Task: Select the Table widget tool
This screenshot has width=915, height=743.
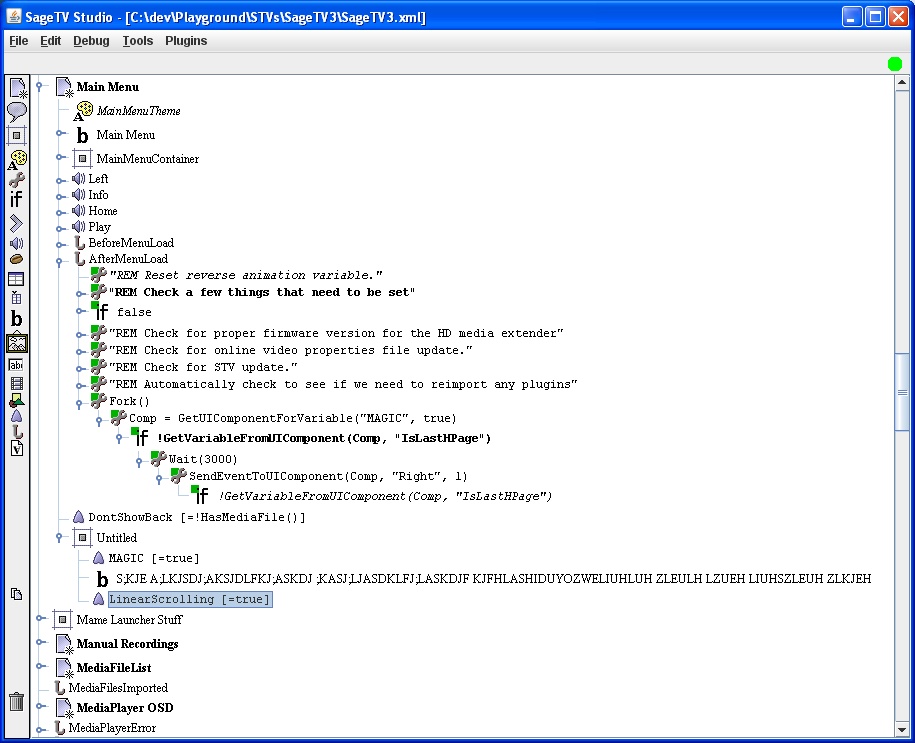Action: point(16,279)
